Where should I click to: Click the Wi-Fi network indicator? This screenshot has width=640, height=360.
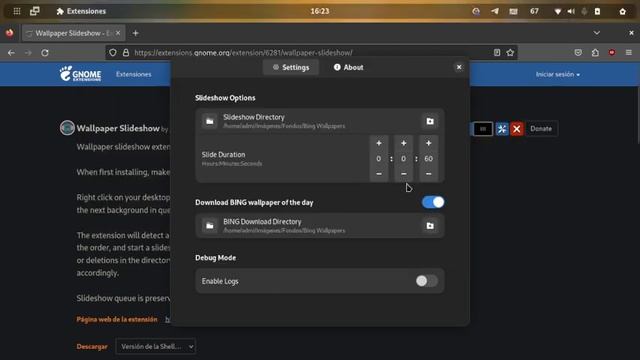557,11
